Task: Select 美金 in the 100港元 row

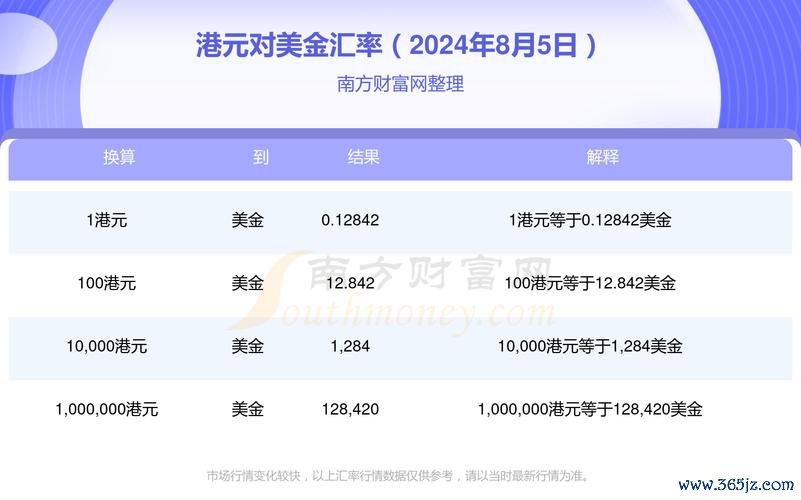Action: coord(248,283)
